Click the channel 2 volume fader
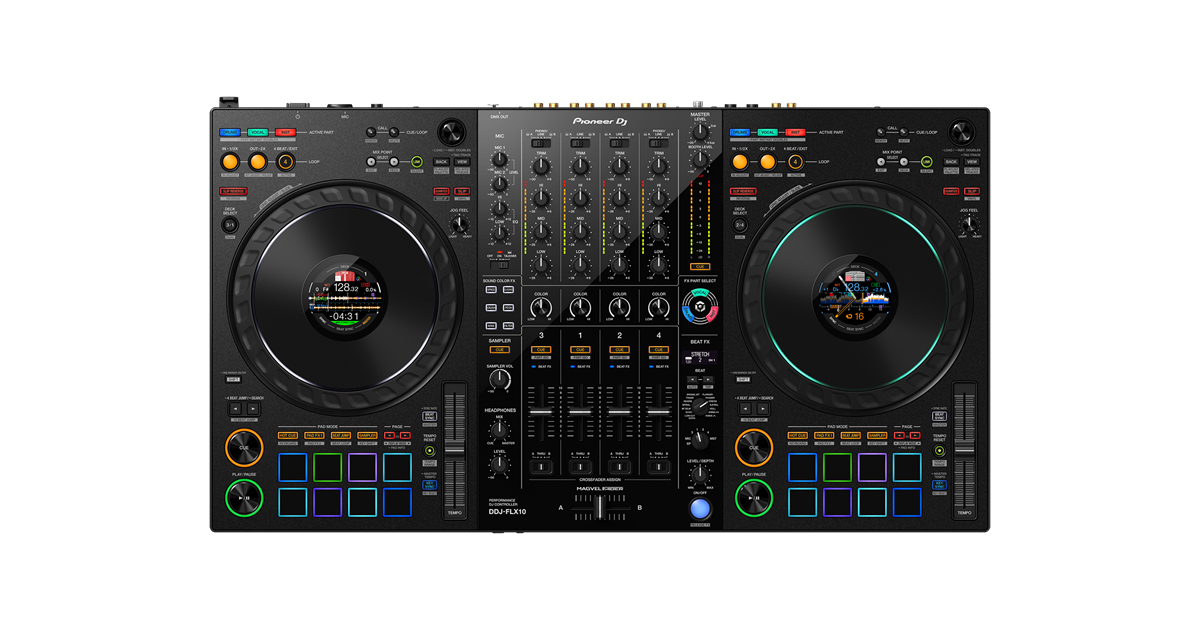The width and height of the screenshot is (1200, 630). coord(619,411)
